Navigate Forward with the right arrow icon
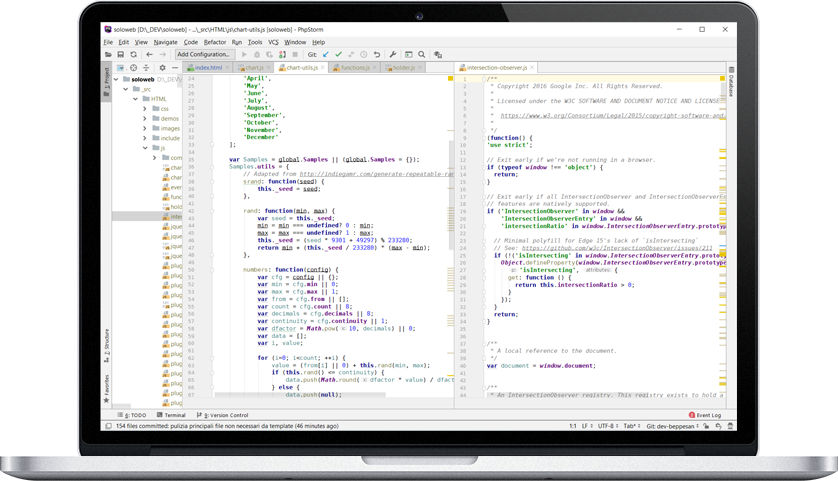 tap(162, 55)
